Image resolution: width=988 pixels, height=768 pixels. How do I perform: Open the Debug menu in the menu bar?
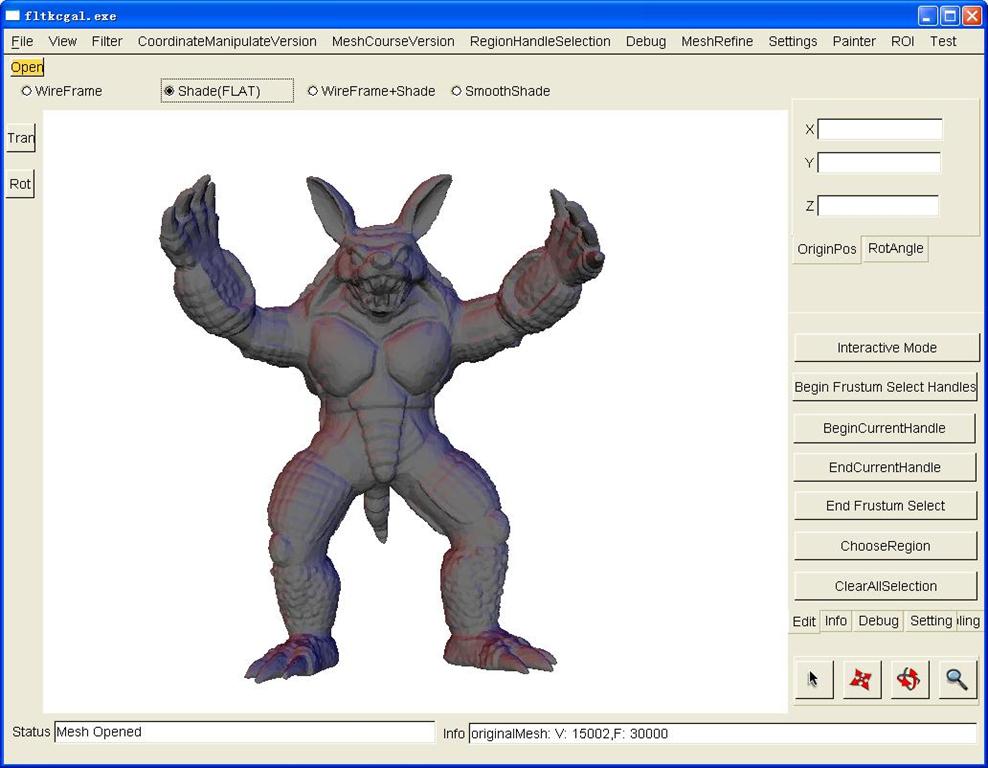point(646,42)
